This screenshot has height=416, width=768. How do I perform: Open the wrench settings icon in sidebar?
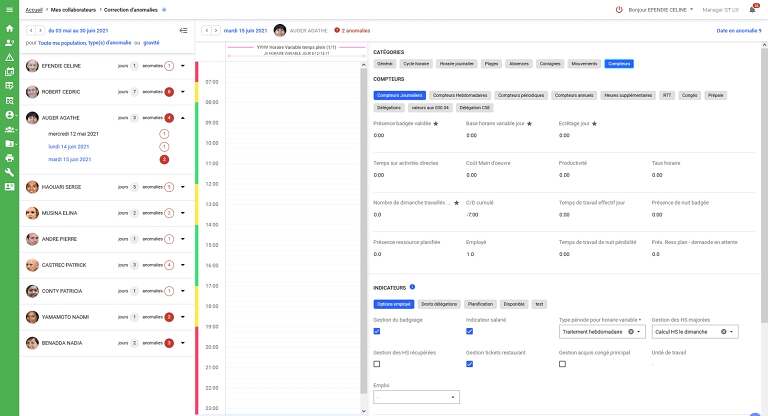pos(9,172)
